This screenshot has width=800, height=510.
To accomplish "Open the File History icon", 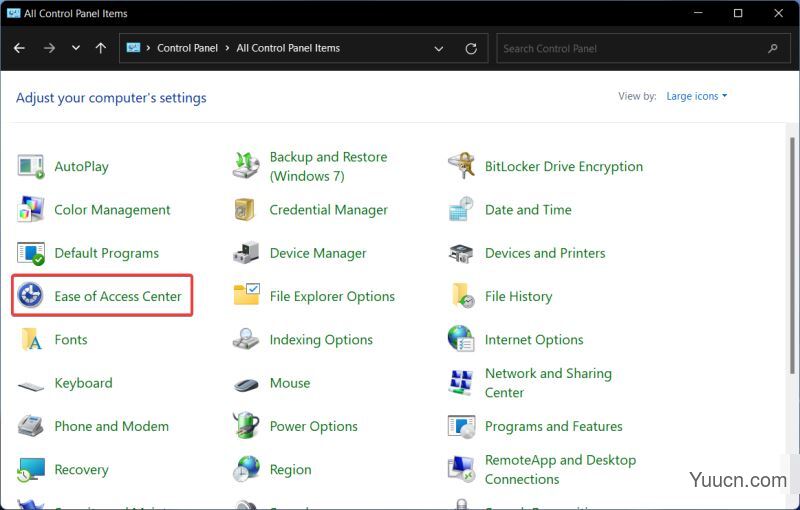I will tap(463, 296).
